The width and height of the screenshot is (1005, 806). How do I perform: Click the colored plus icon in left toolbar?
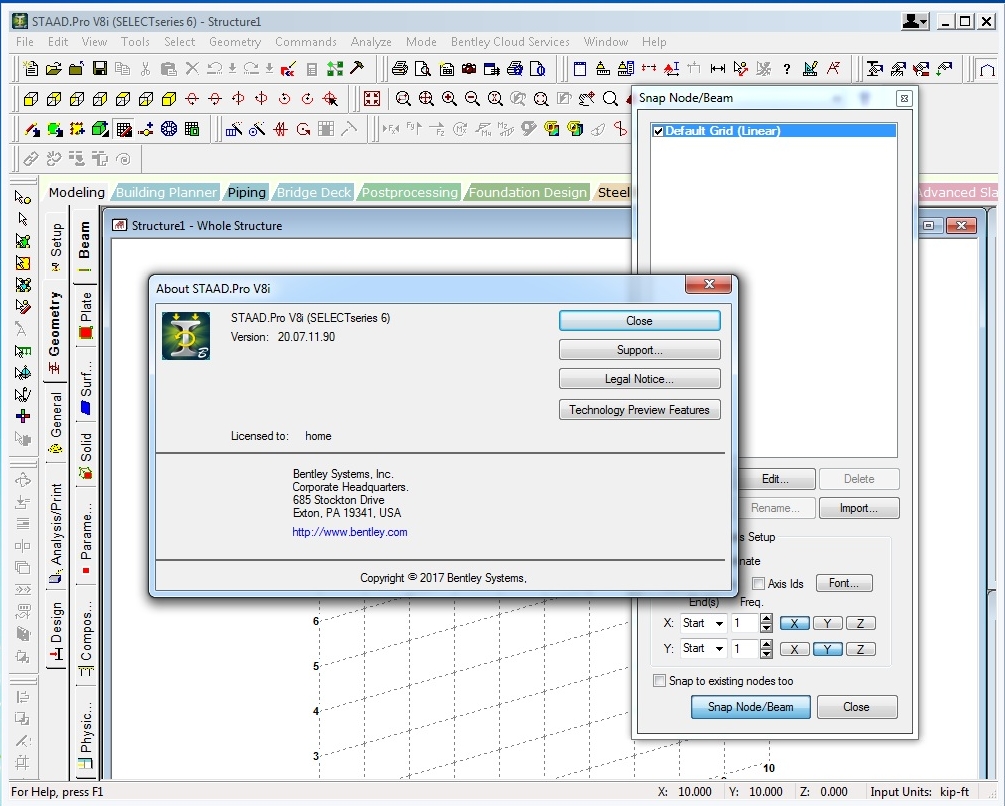coord(22,416)
